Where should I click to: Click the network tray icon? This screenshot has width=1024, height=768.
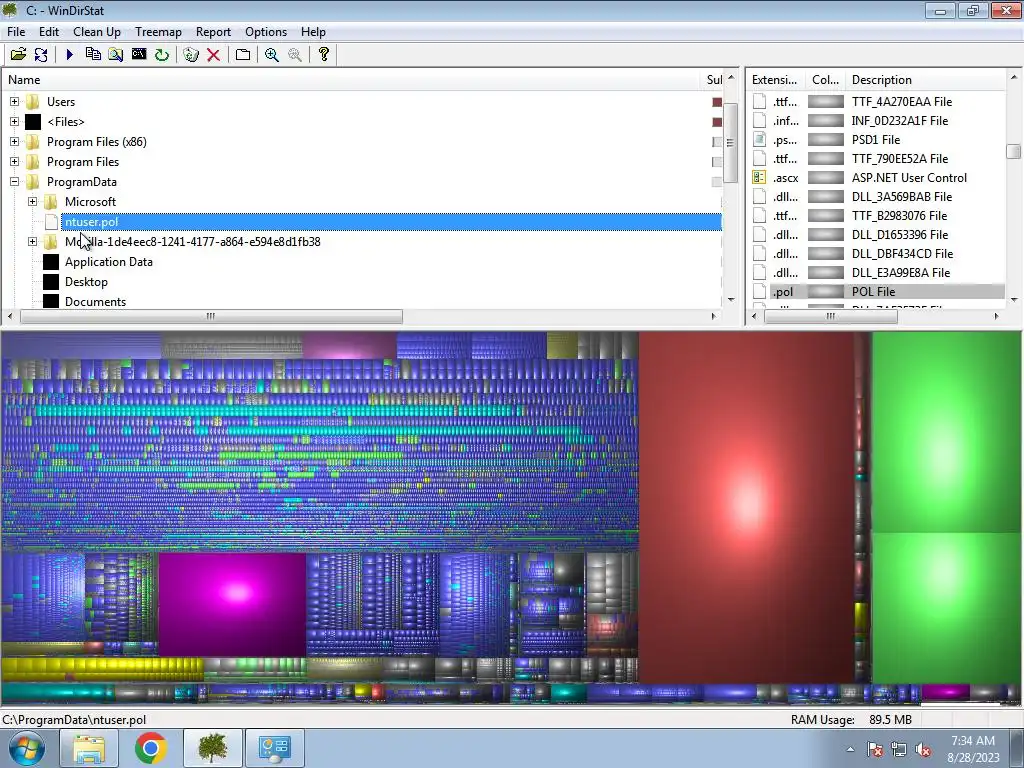click(899, 749)
